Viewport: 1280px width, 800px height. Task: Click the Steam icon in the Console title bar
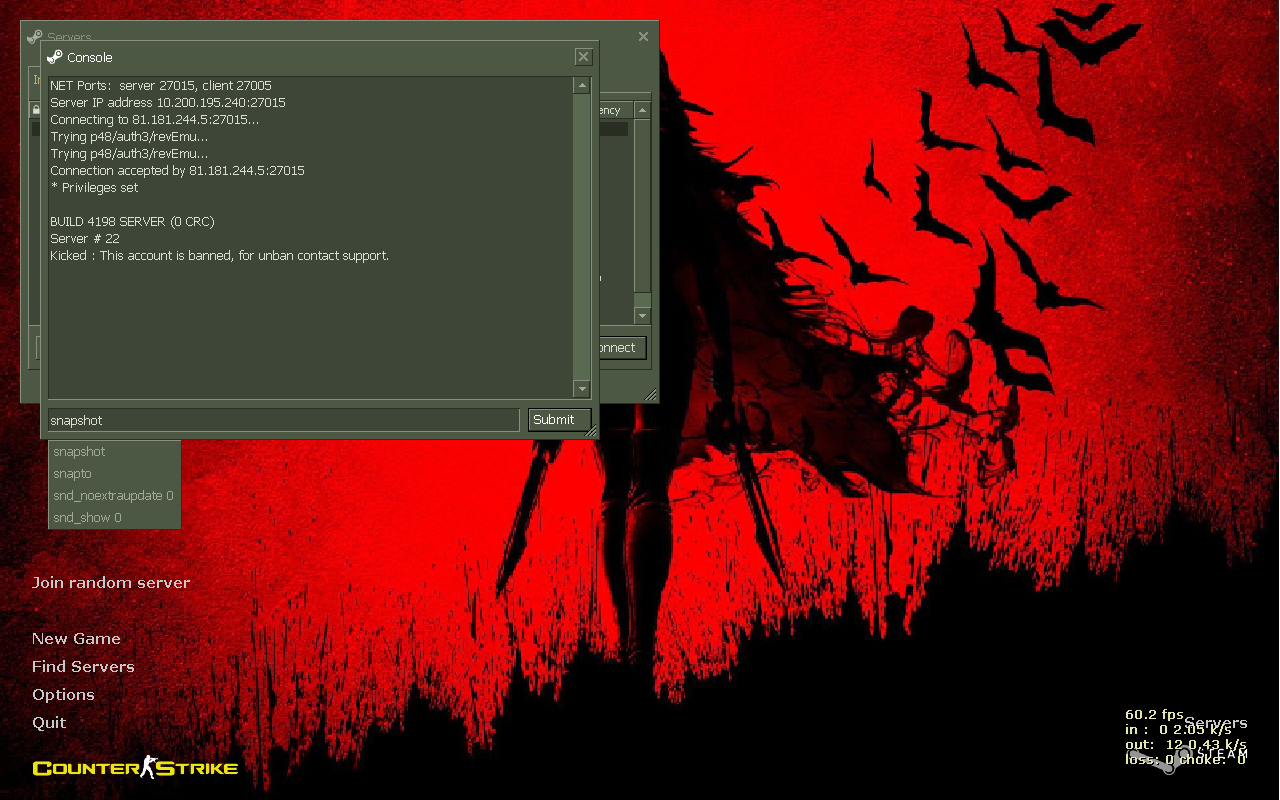pos(55,57)
